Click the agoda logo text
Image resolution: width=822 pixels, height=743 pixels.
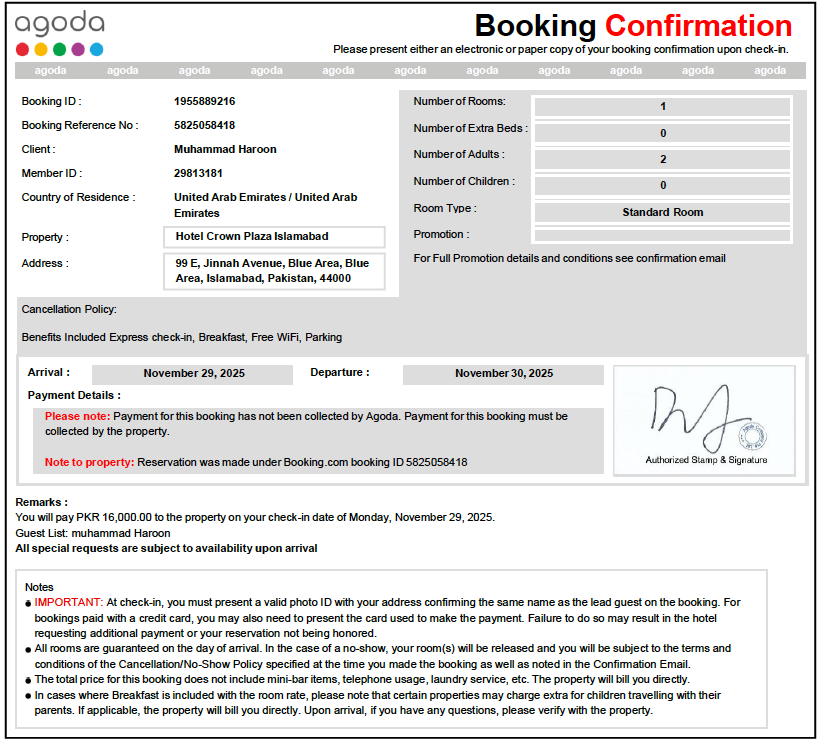pos(59,23)
